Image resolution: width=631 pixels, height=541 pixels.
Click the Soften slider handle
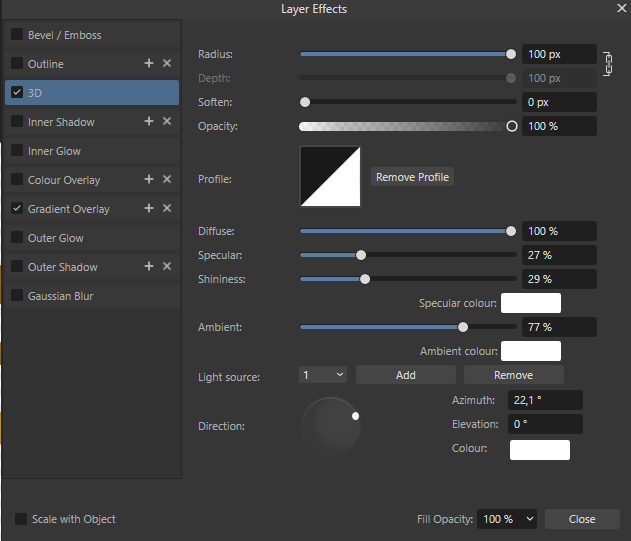tap(305, 102)
